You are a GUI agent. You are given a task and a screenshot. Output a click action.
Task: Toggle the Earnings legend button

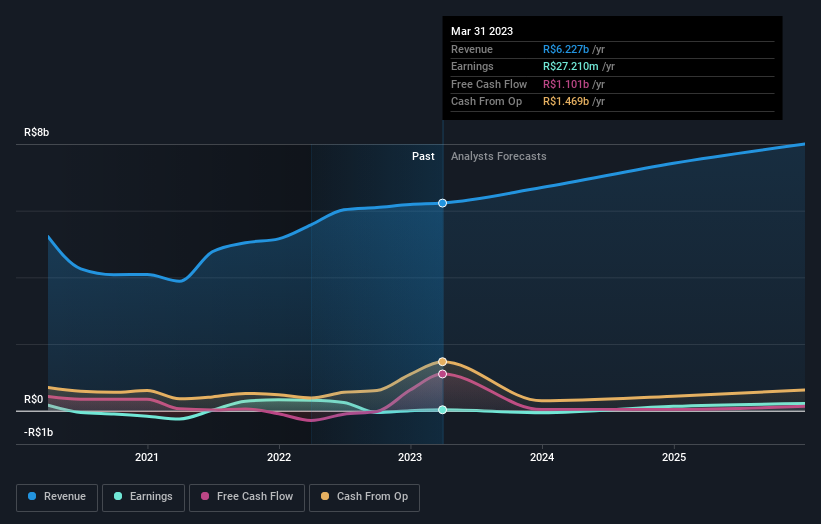[143, 497]
